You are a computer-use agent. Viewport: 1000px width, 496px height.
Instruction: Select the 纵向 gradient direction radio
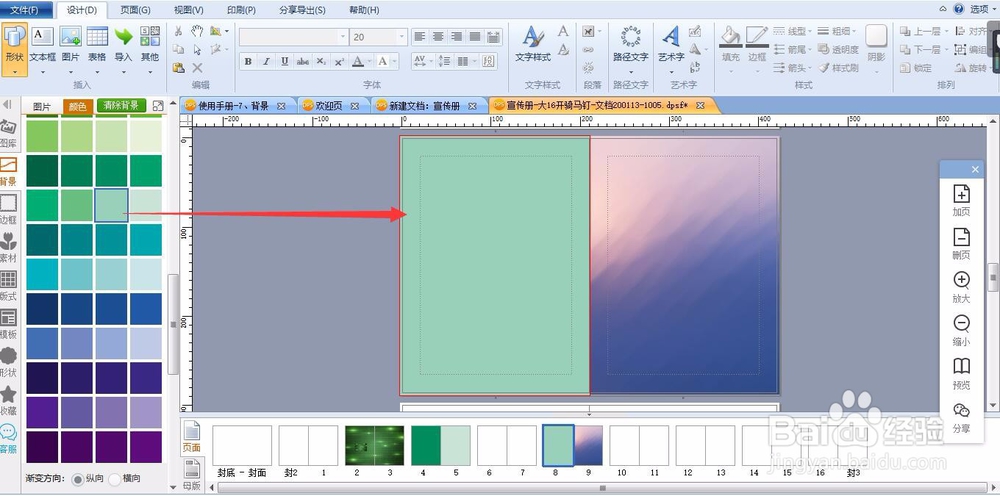78,479
